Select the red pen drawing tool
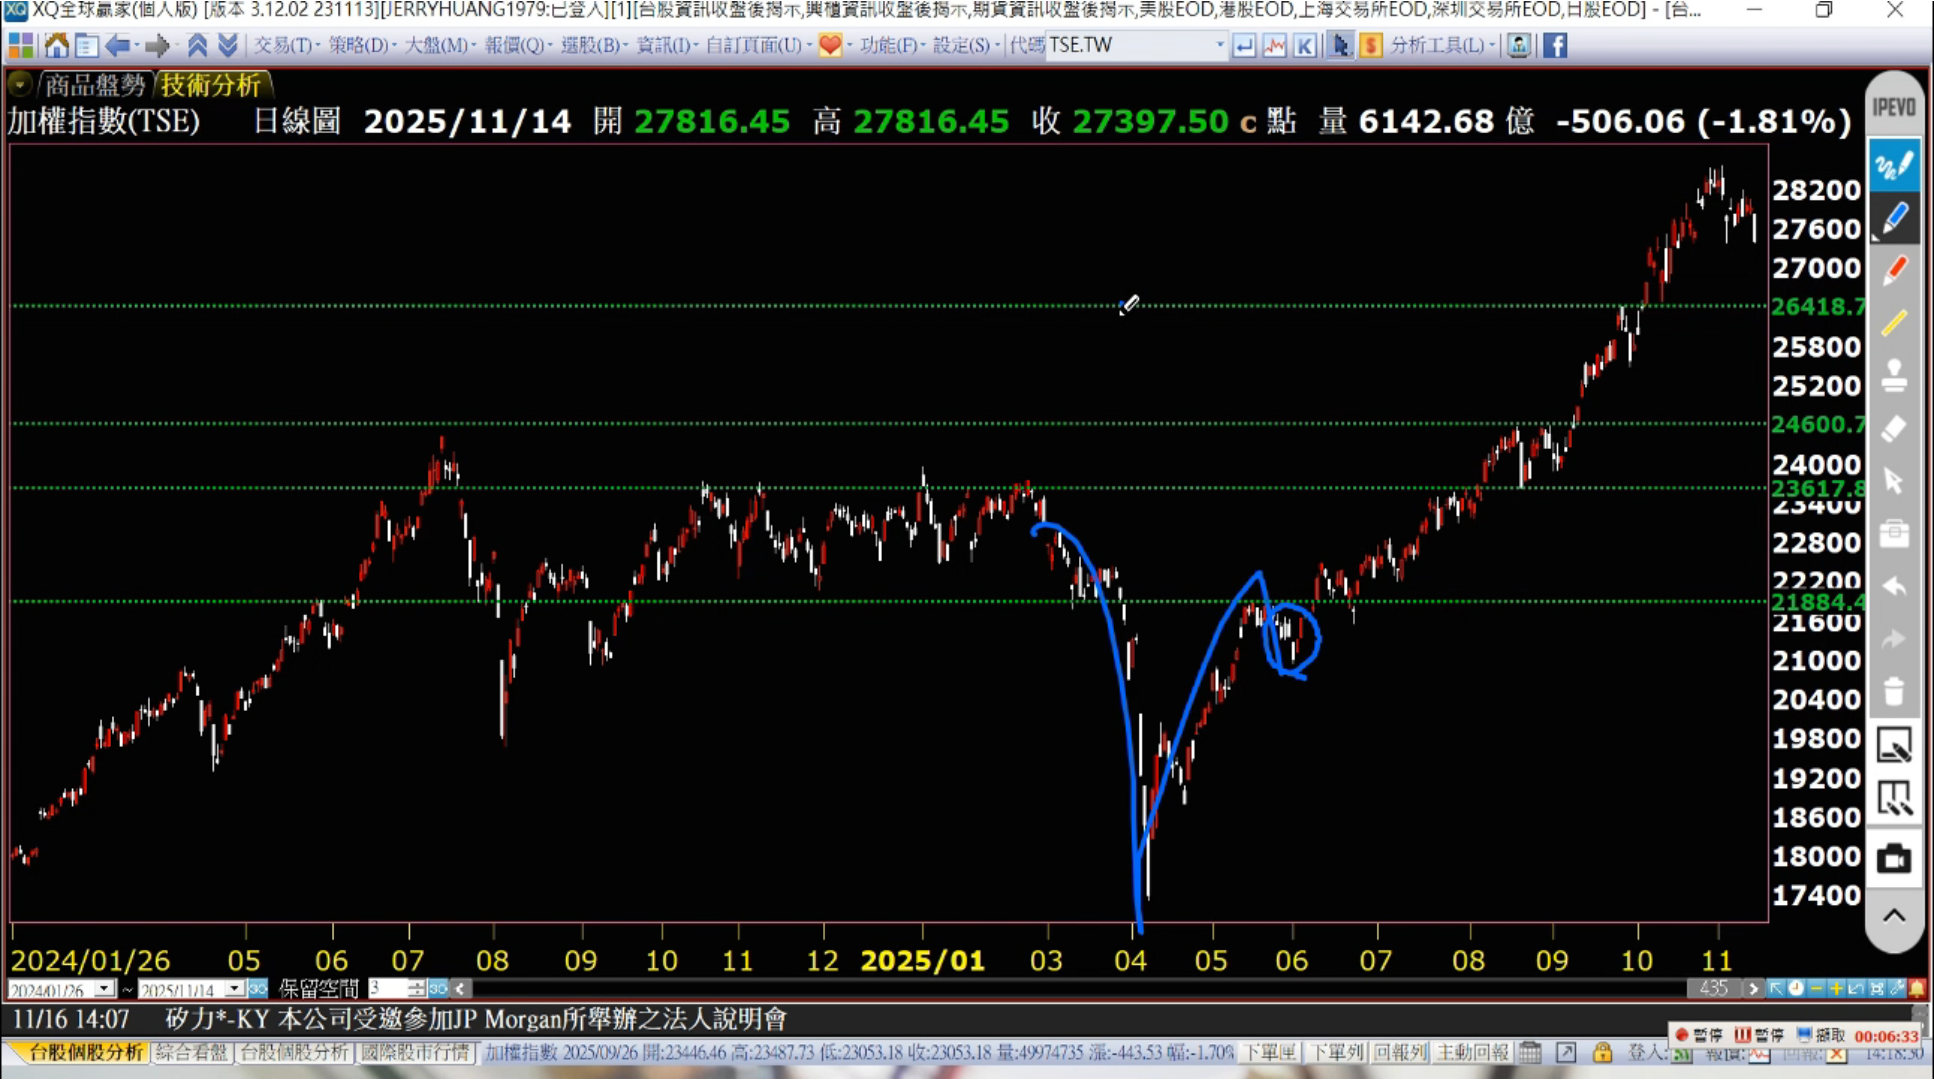The image size is (1934, 1080). [x=1894, y=271]
